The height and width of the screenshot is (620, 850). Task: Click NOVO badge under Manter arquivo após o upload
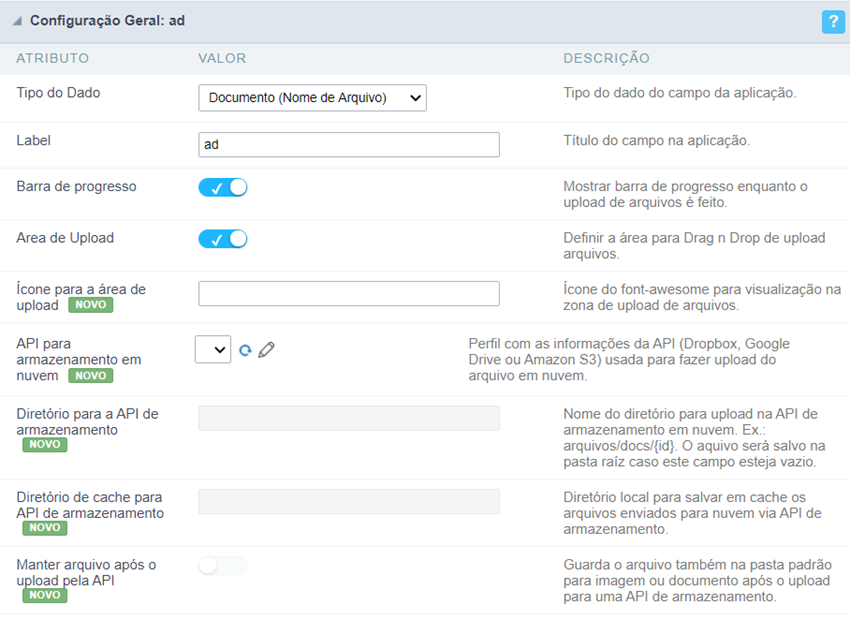click(x=45, y=595)
